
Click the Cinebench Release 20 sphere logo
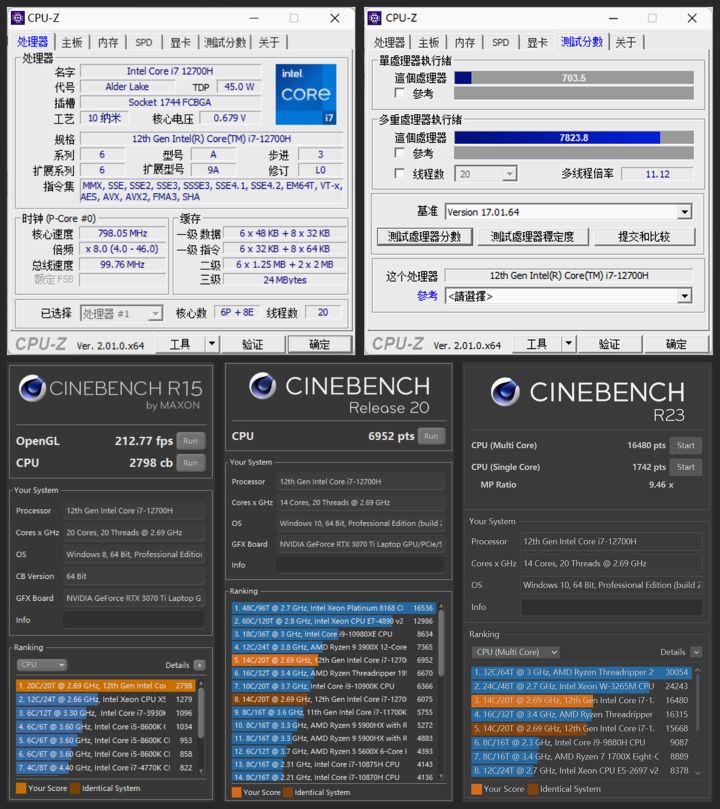pos(263,386)
